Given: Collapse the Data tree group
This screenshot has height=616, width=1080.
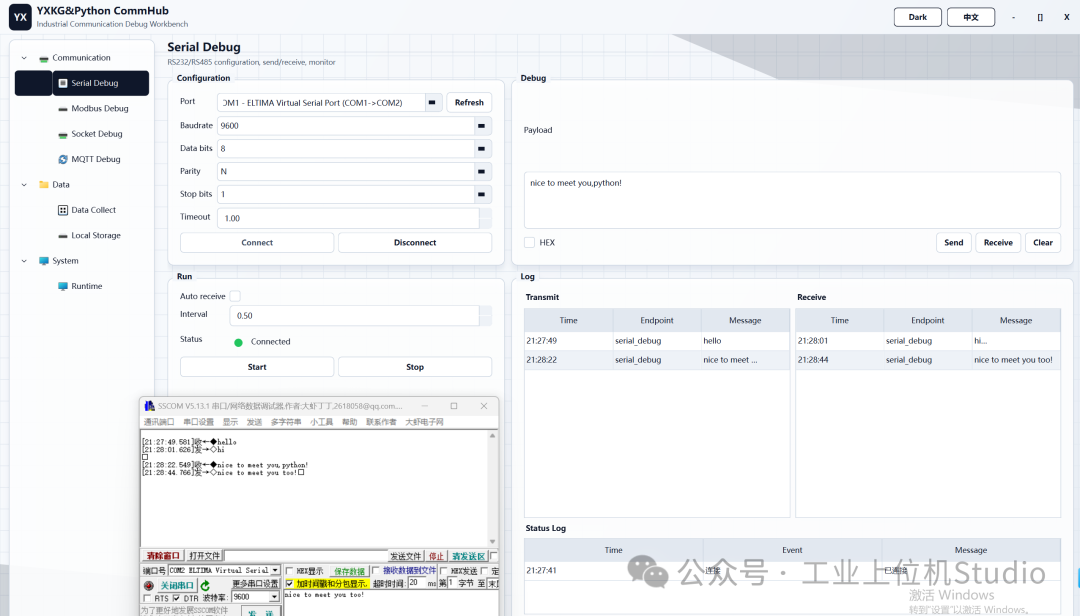Looking at the screenshot, I should point(24,185).
